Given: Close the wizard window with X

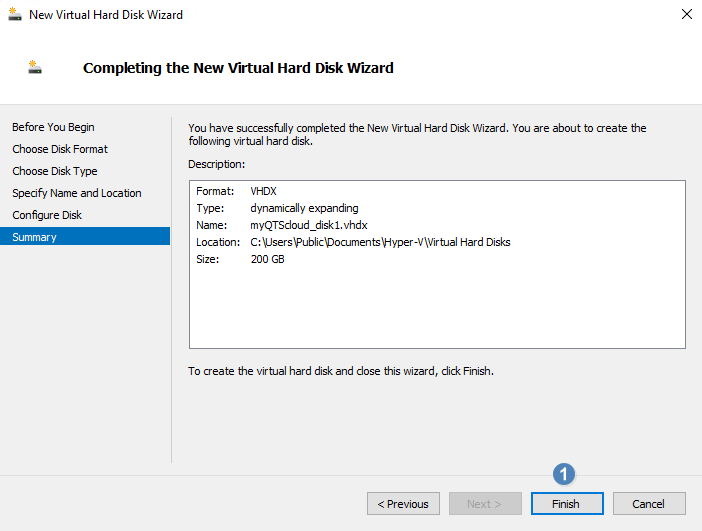Looking at the screenshot, I should click(686, 14).
